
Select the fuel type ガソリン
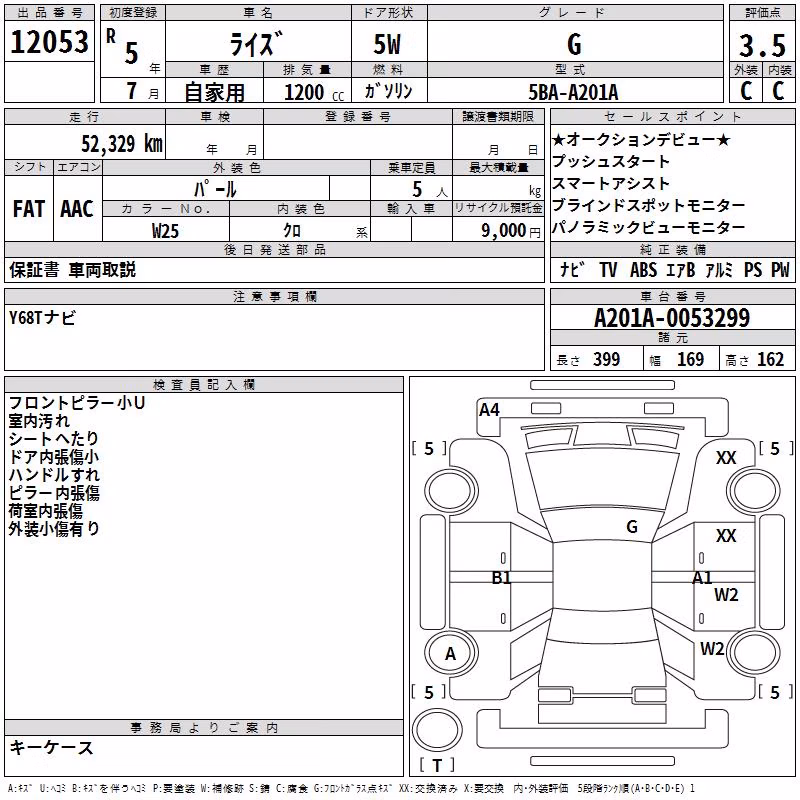388,91
